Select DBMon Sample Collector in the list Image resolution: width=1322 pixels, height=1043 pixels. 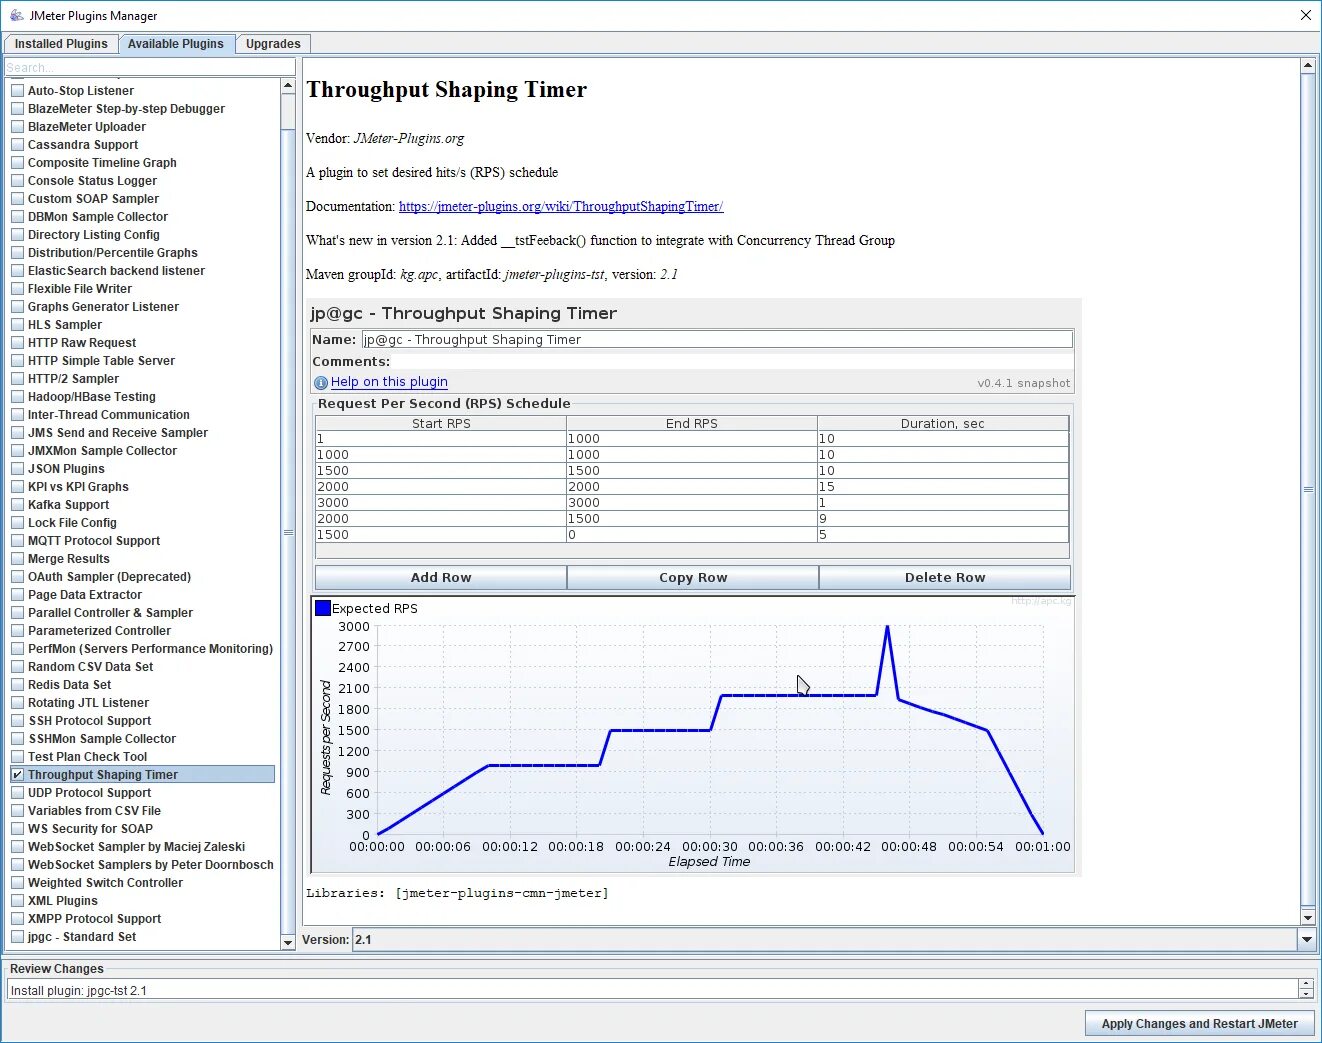pyautogui.click(x=98, y=217)
